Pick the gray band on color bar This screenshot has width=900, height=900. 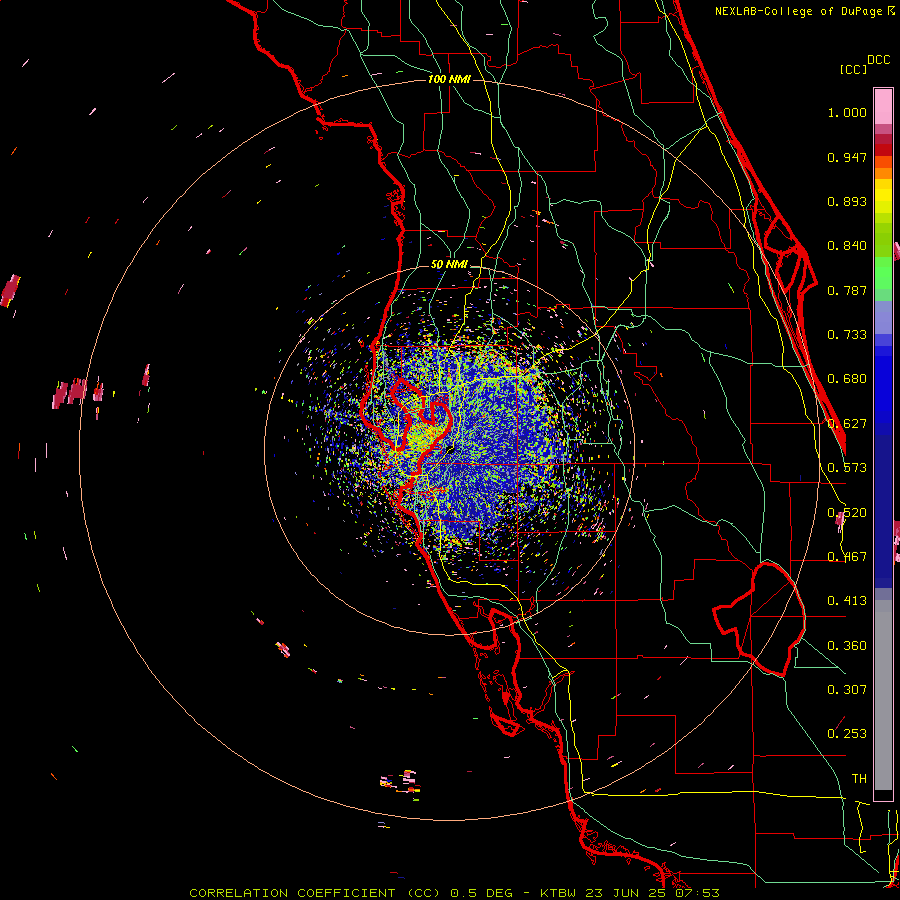[x=883, y=695]
